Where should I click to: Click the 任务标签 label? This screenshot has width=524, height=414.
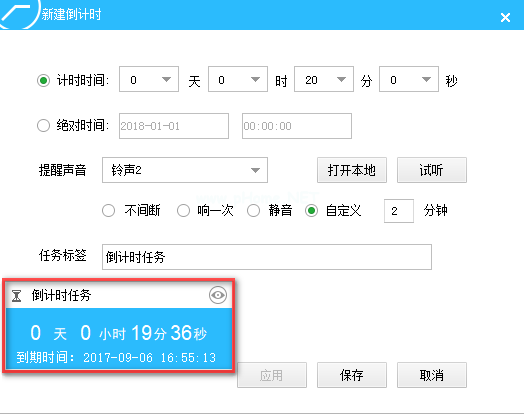62,256
